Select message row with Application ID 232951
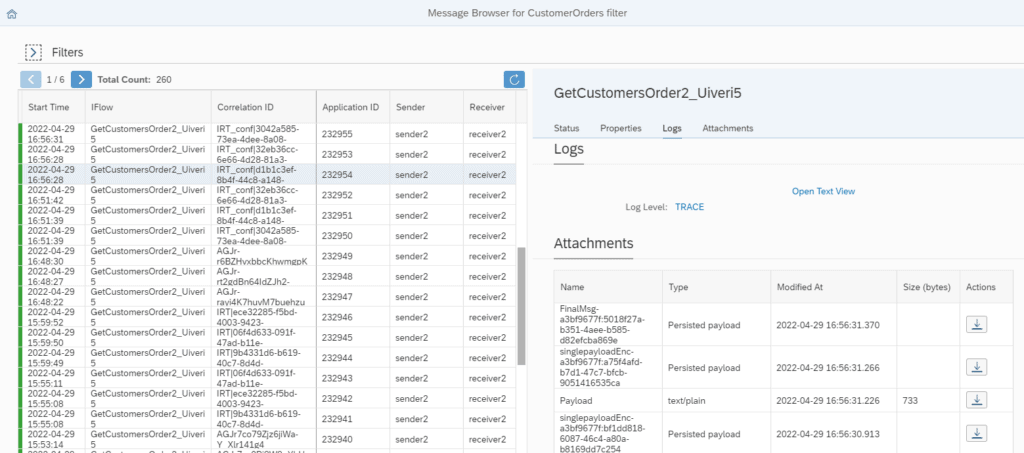Viewport: 1024px width, 453px height. [x=268, y=215]
